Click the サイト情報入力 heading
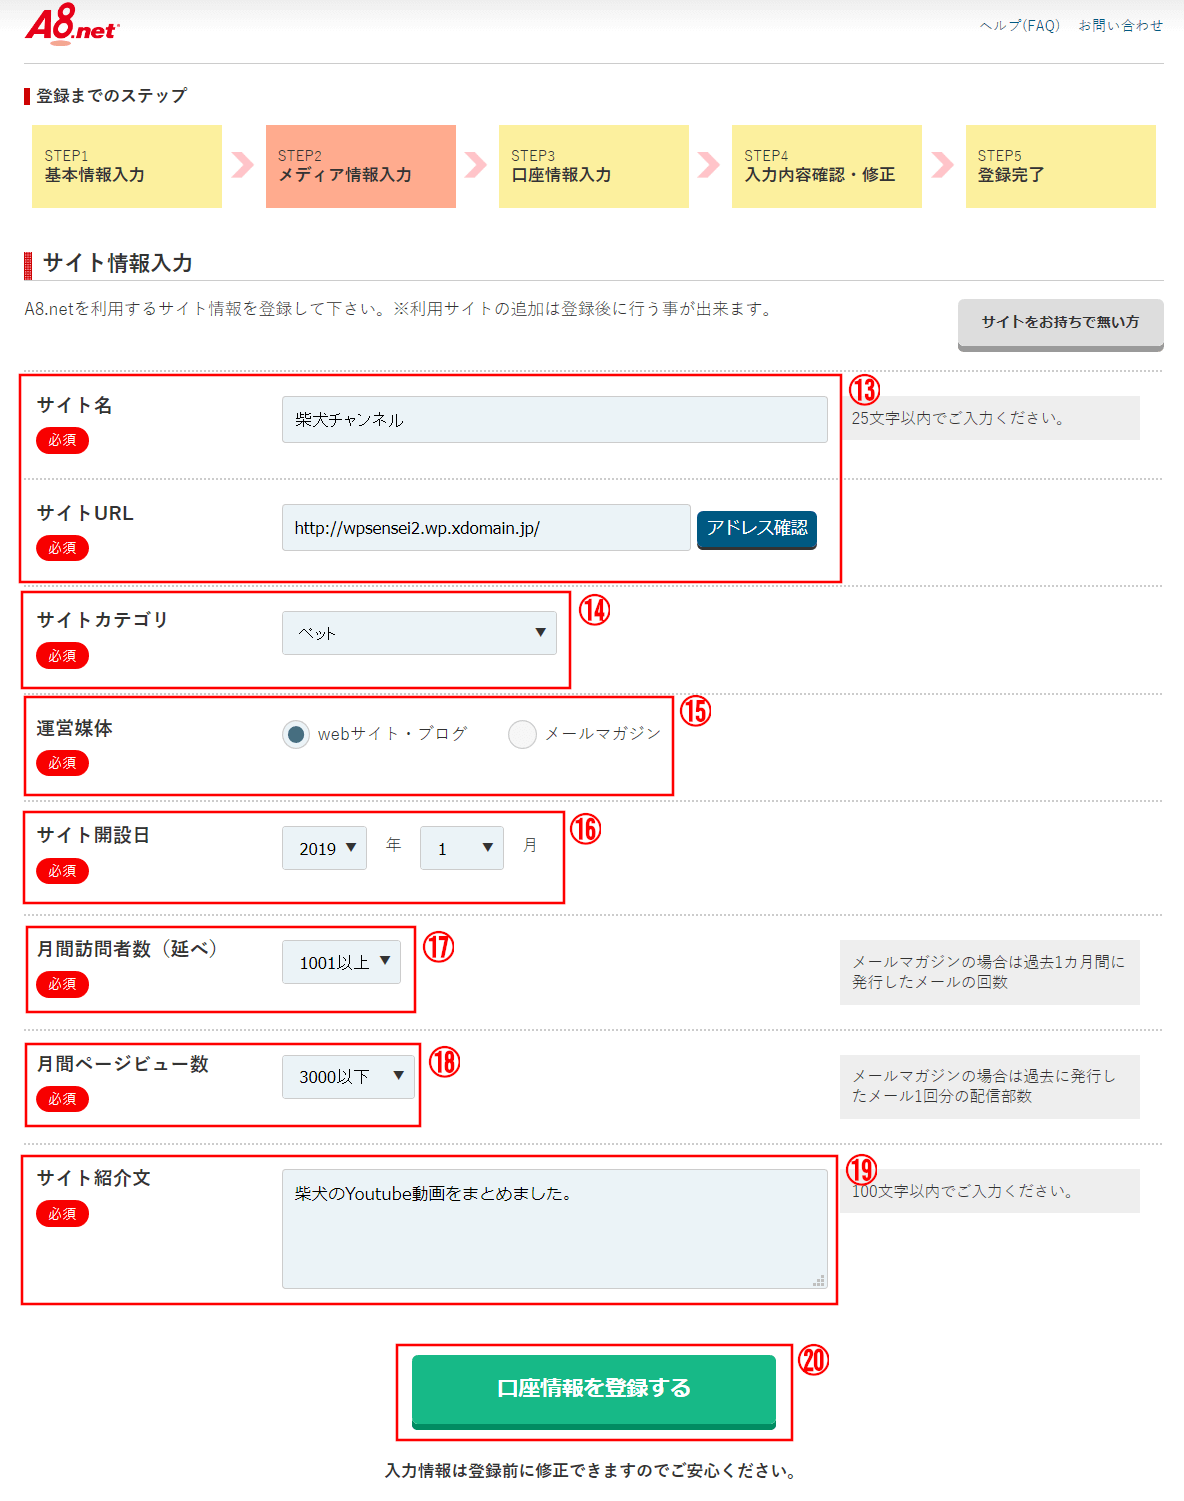The image size is (1184, 1501). coord(118,263)
